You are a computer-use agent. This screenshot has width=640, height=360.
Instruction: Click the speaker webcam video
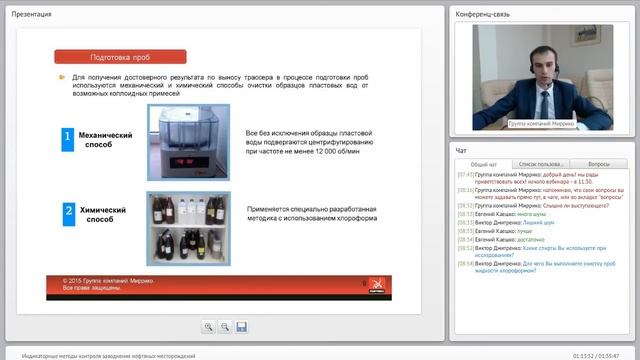point(542,78)
